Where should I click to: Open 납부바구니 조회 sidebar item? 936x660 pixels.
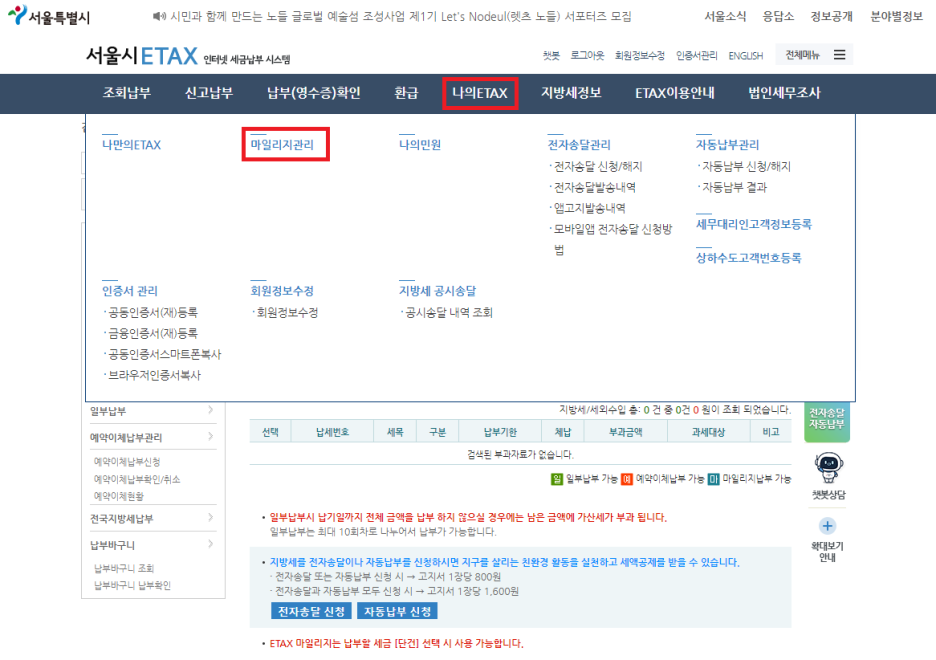pos(124,568)
